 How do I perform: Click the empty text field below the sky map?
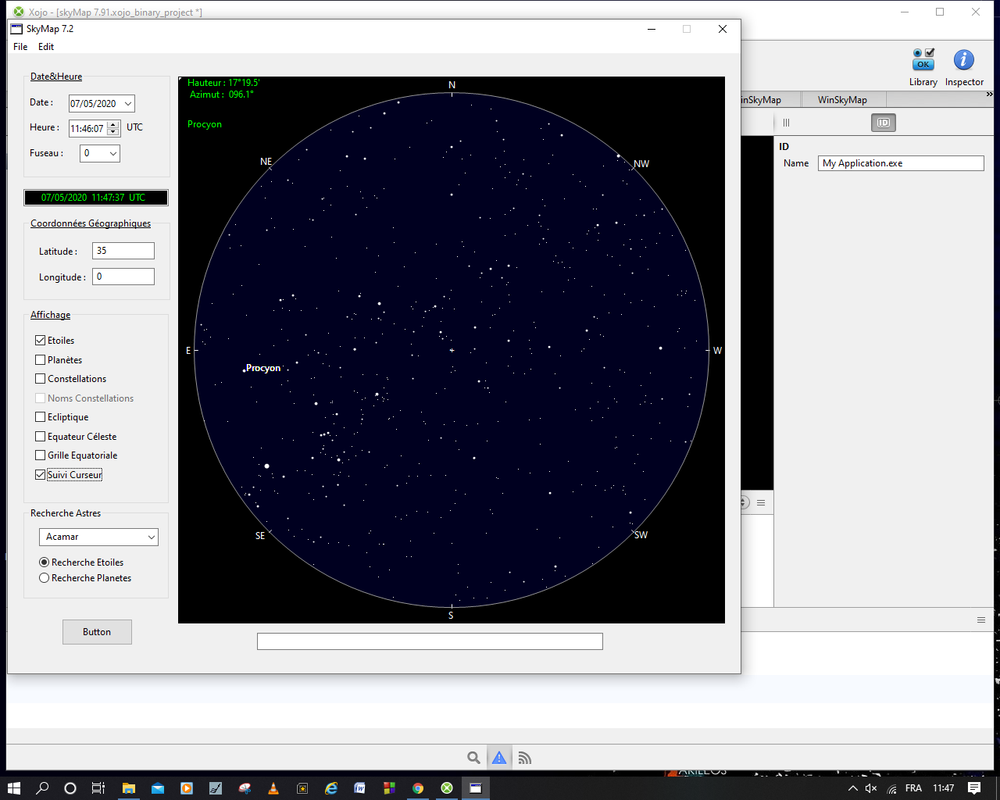[x=430, y=641]
